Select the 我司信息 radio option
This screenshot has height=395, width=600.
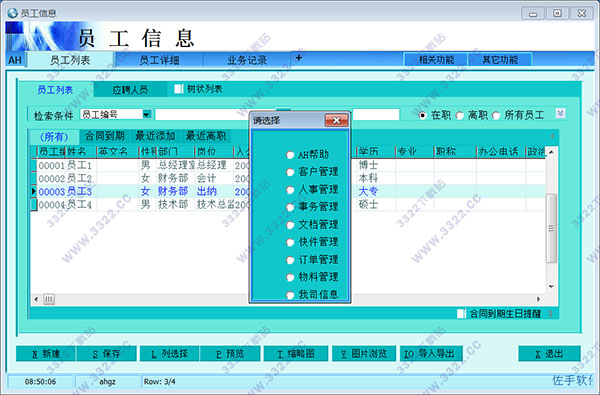tap(290, 295)
